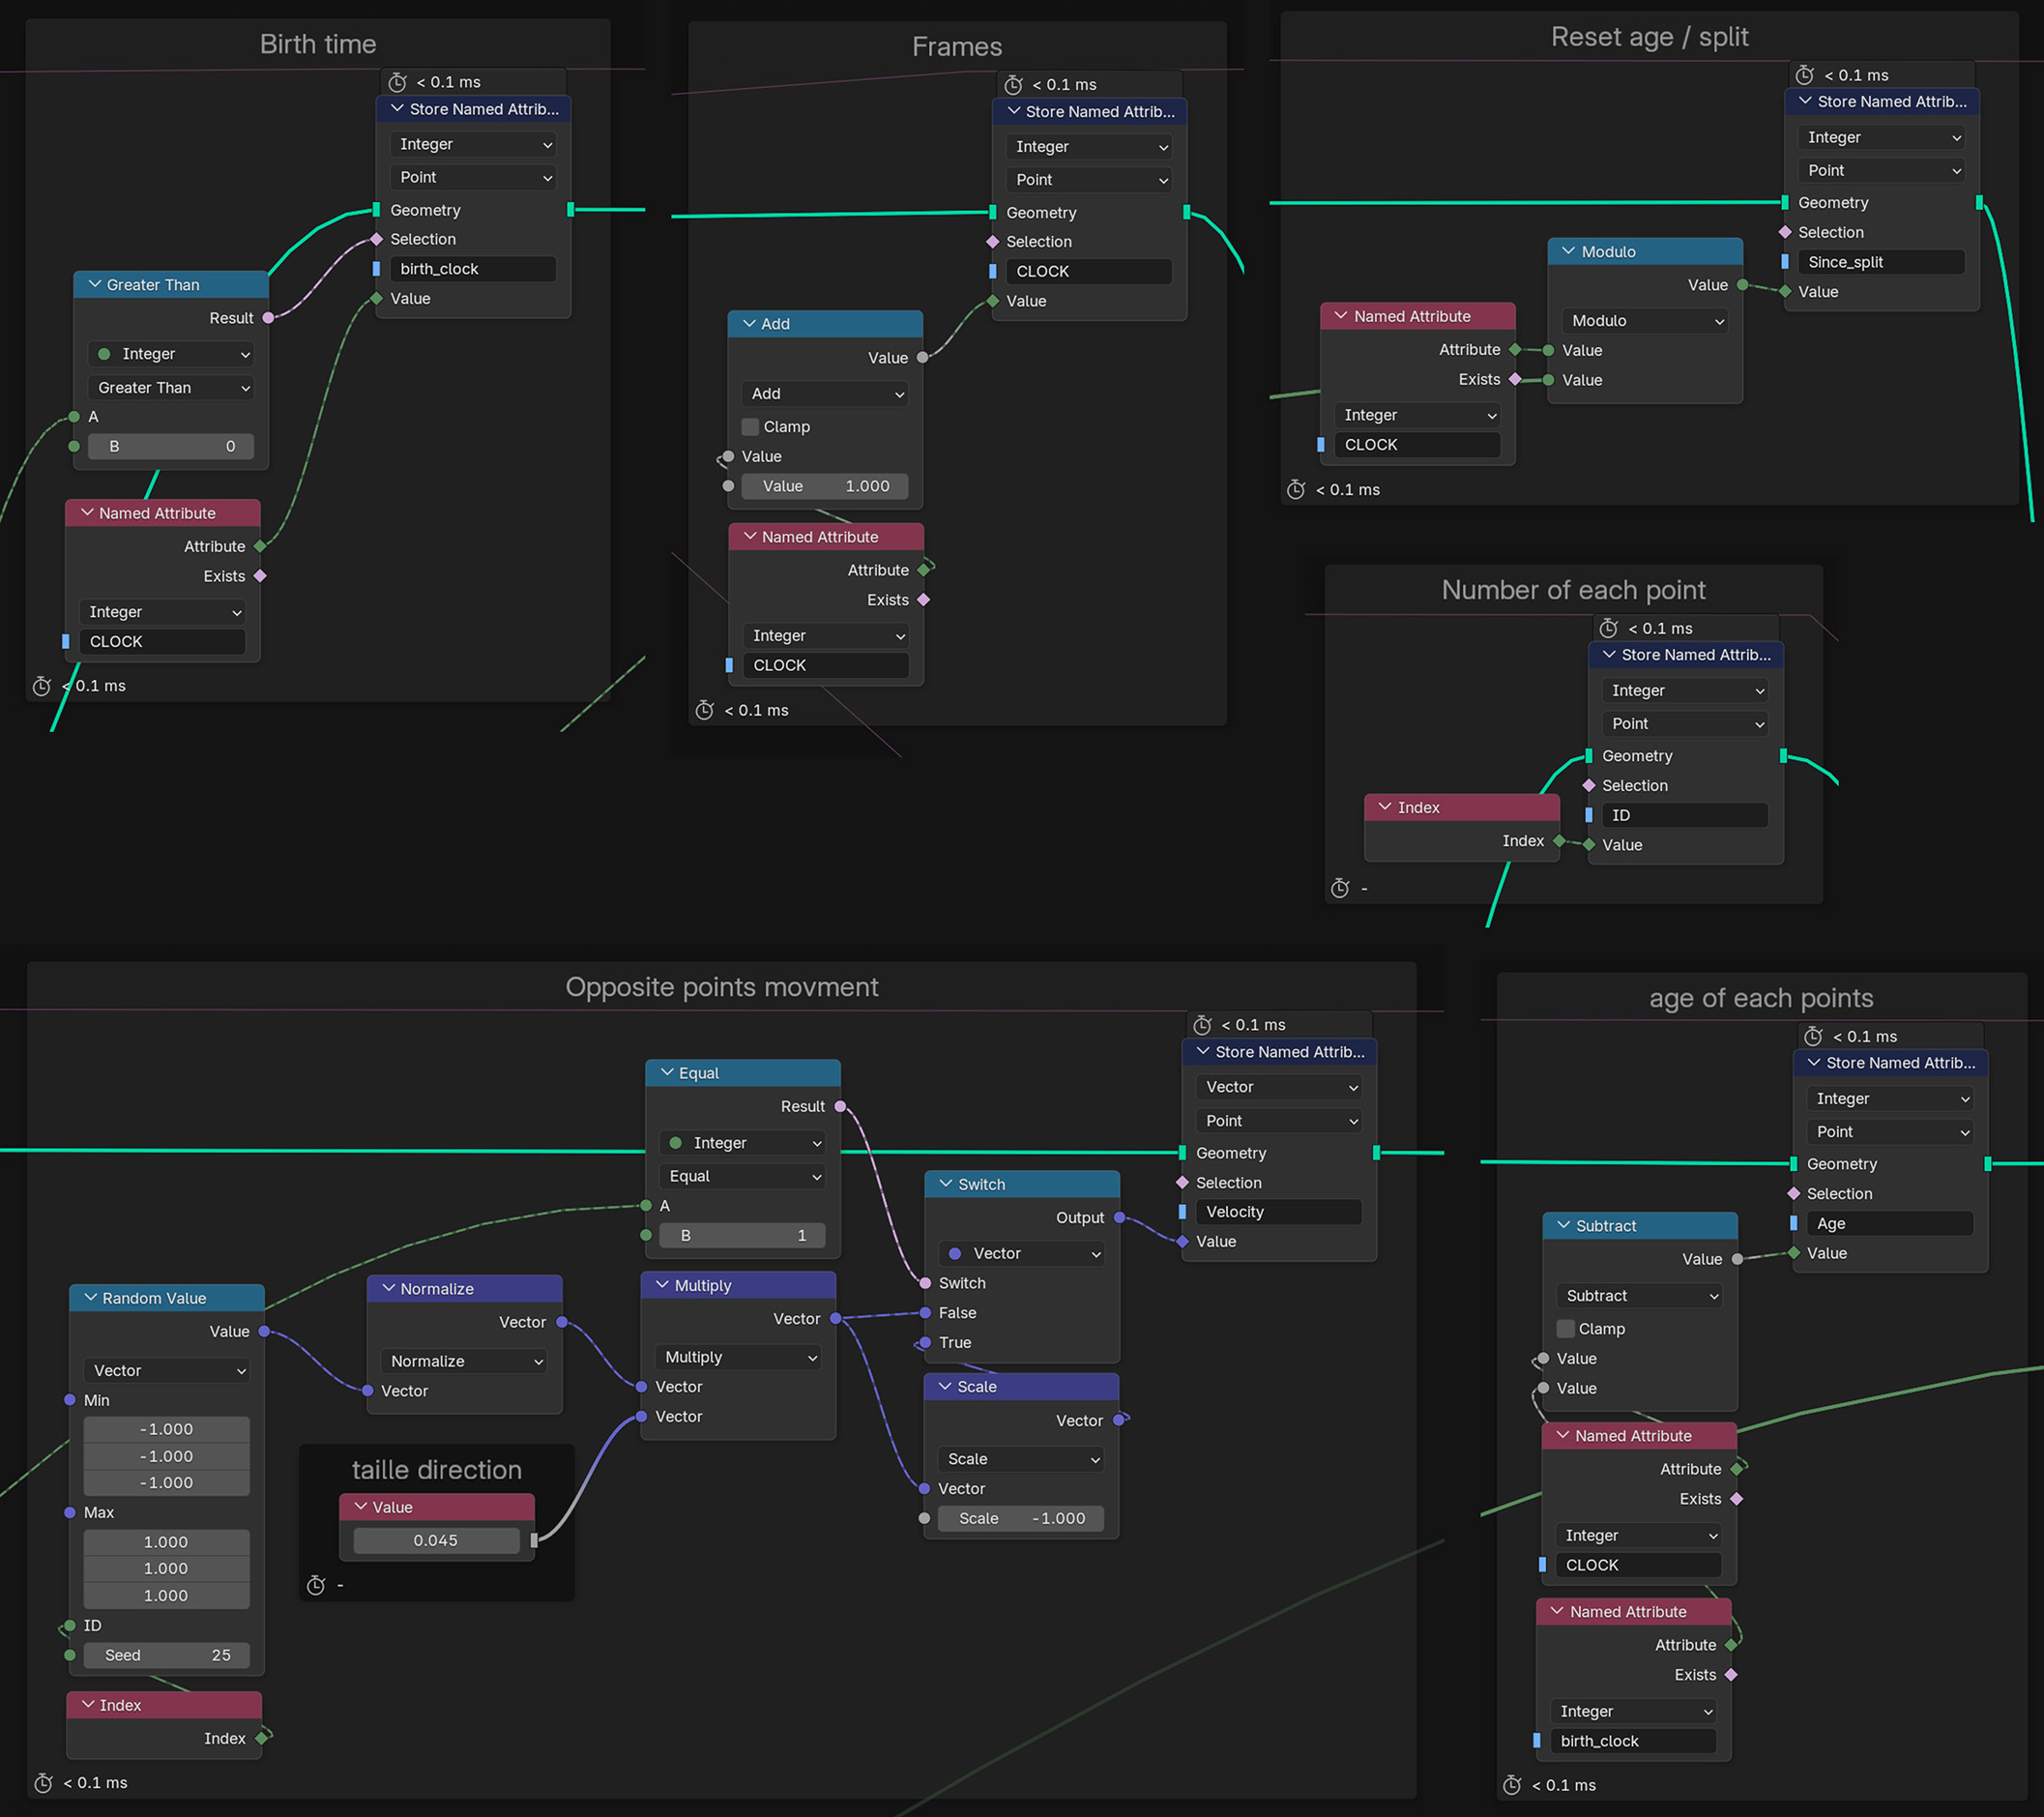
Task: Click the Seed 25 value field
Action: [167, 1655]
